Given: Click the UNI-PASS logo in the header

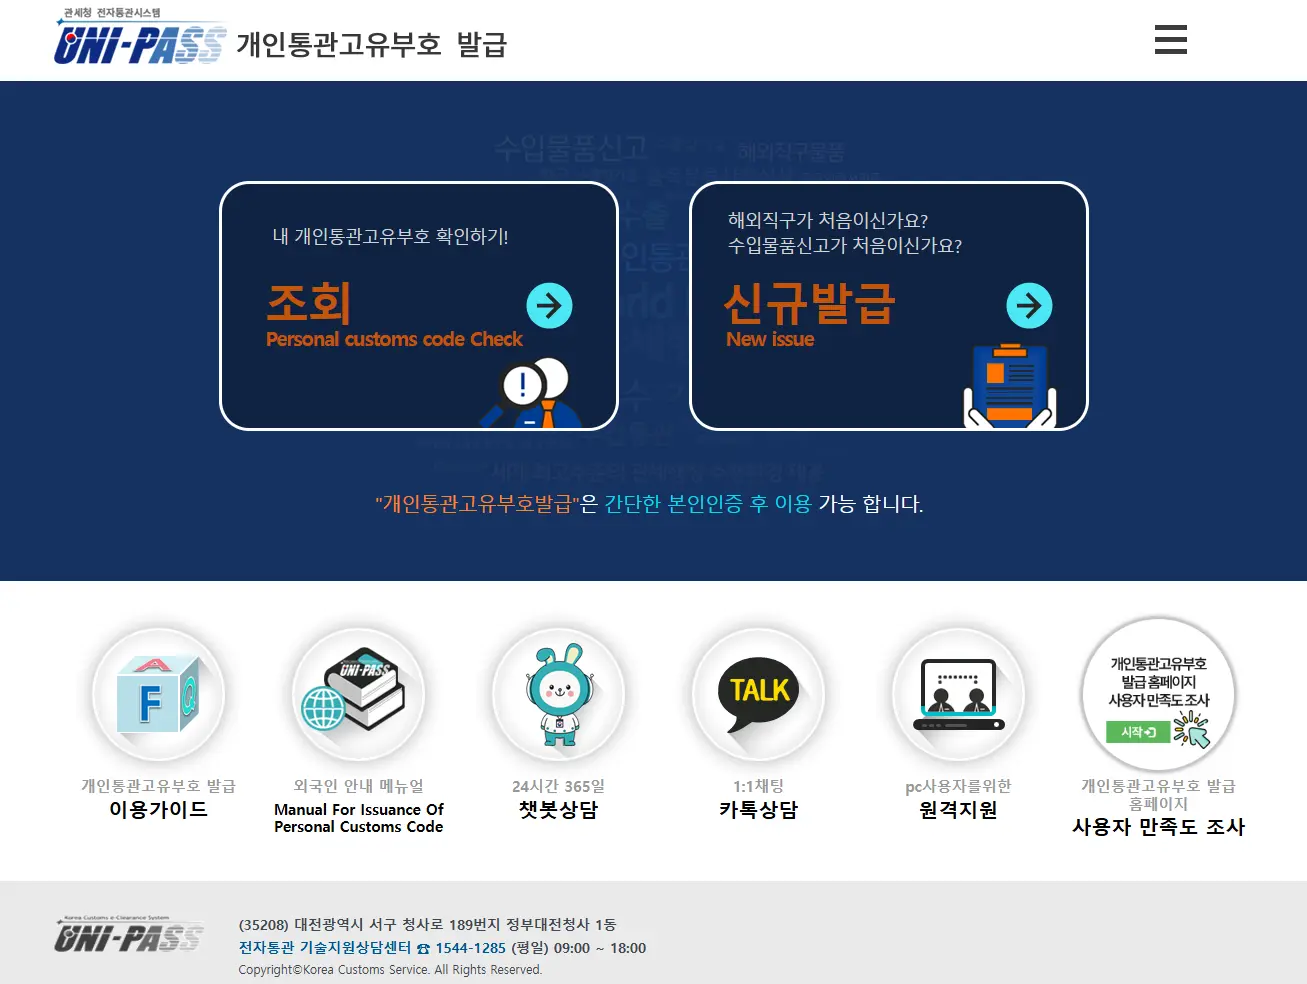Looking at the screenshot, I should pos(140,42).
